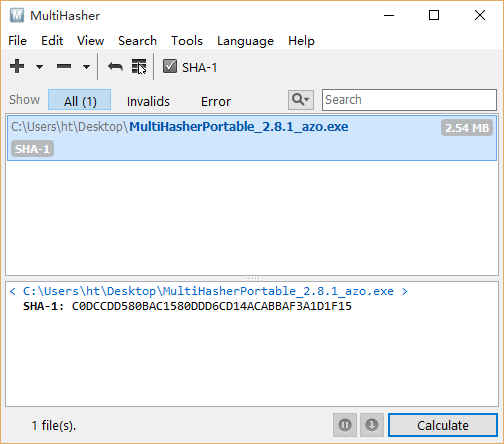Click the Calculate button

[x=443, y=425]
